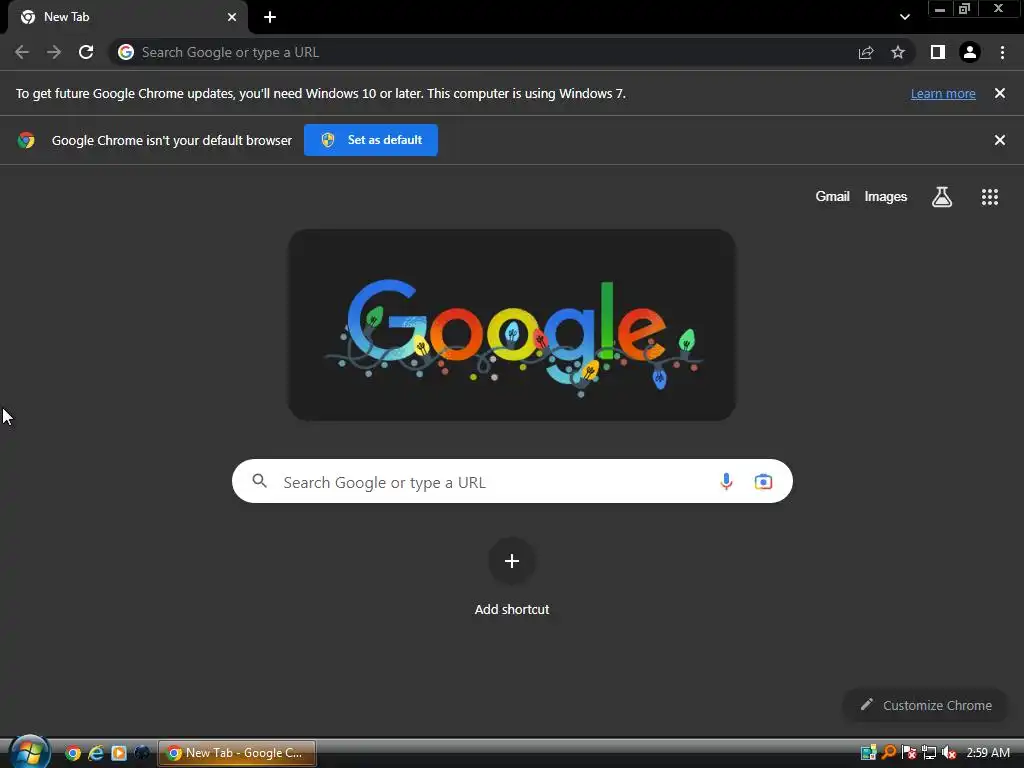
Task: Dismiss the default browser infobar
Action: click(x=1000, y=140)
